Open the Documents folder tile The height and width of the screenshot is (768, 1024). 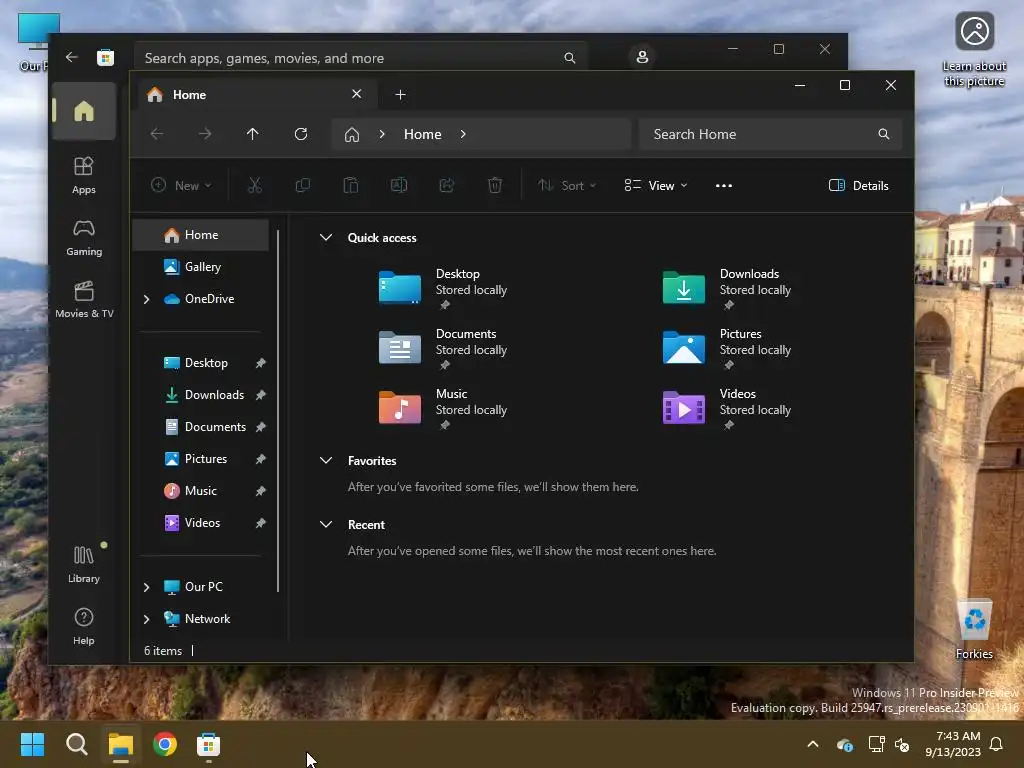coord(444,347)
